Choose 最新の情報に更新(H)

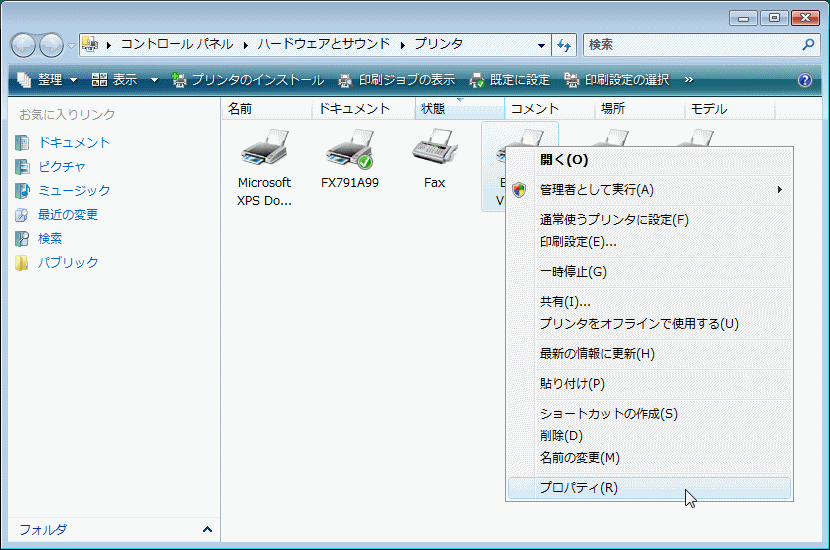coord(649,354)
